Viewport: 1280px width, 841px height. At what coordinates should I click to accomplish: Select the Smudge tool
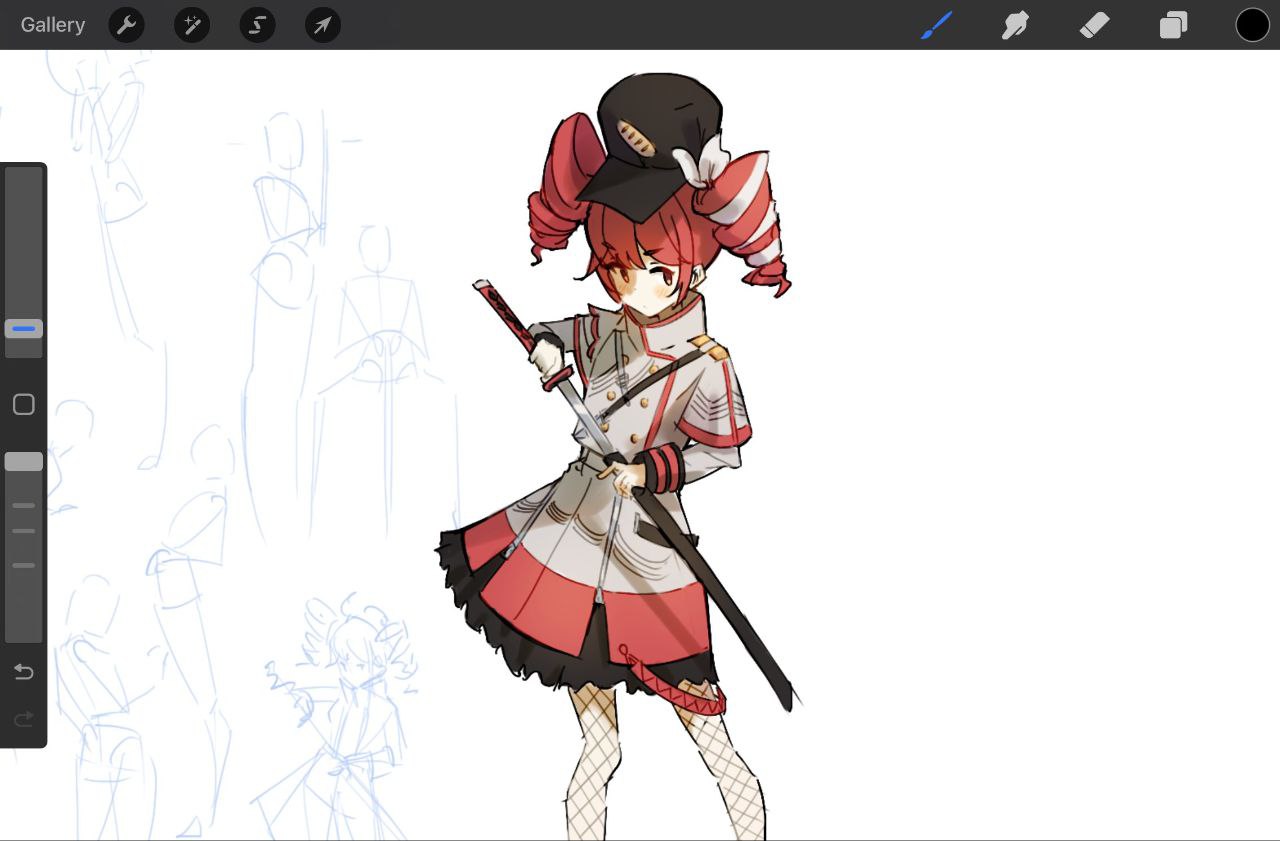click(x=1015, y=25)
